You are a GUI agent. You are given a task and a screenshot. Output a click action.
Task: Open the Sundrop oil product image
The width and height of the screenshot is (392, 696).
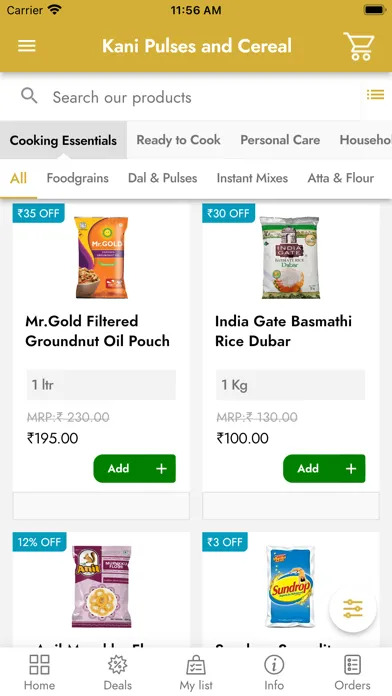290,585
